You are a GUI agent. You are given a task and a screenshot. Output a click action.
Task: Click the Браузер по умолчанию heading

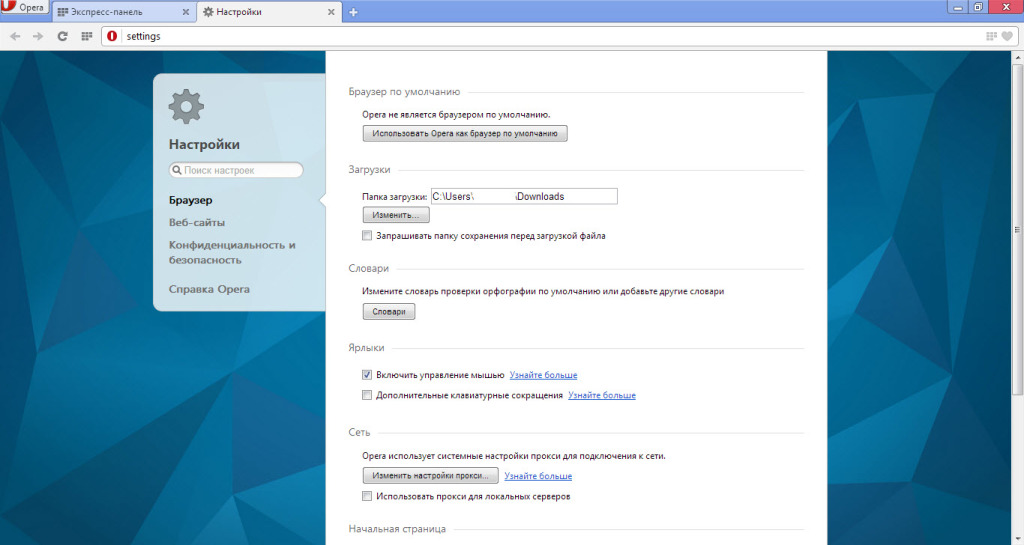pyautogui.click(x=404, y=92)
